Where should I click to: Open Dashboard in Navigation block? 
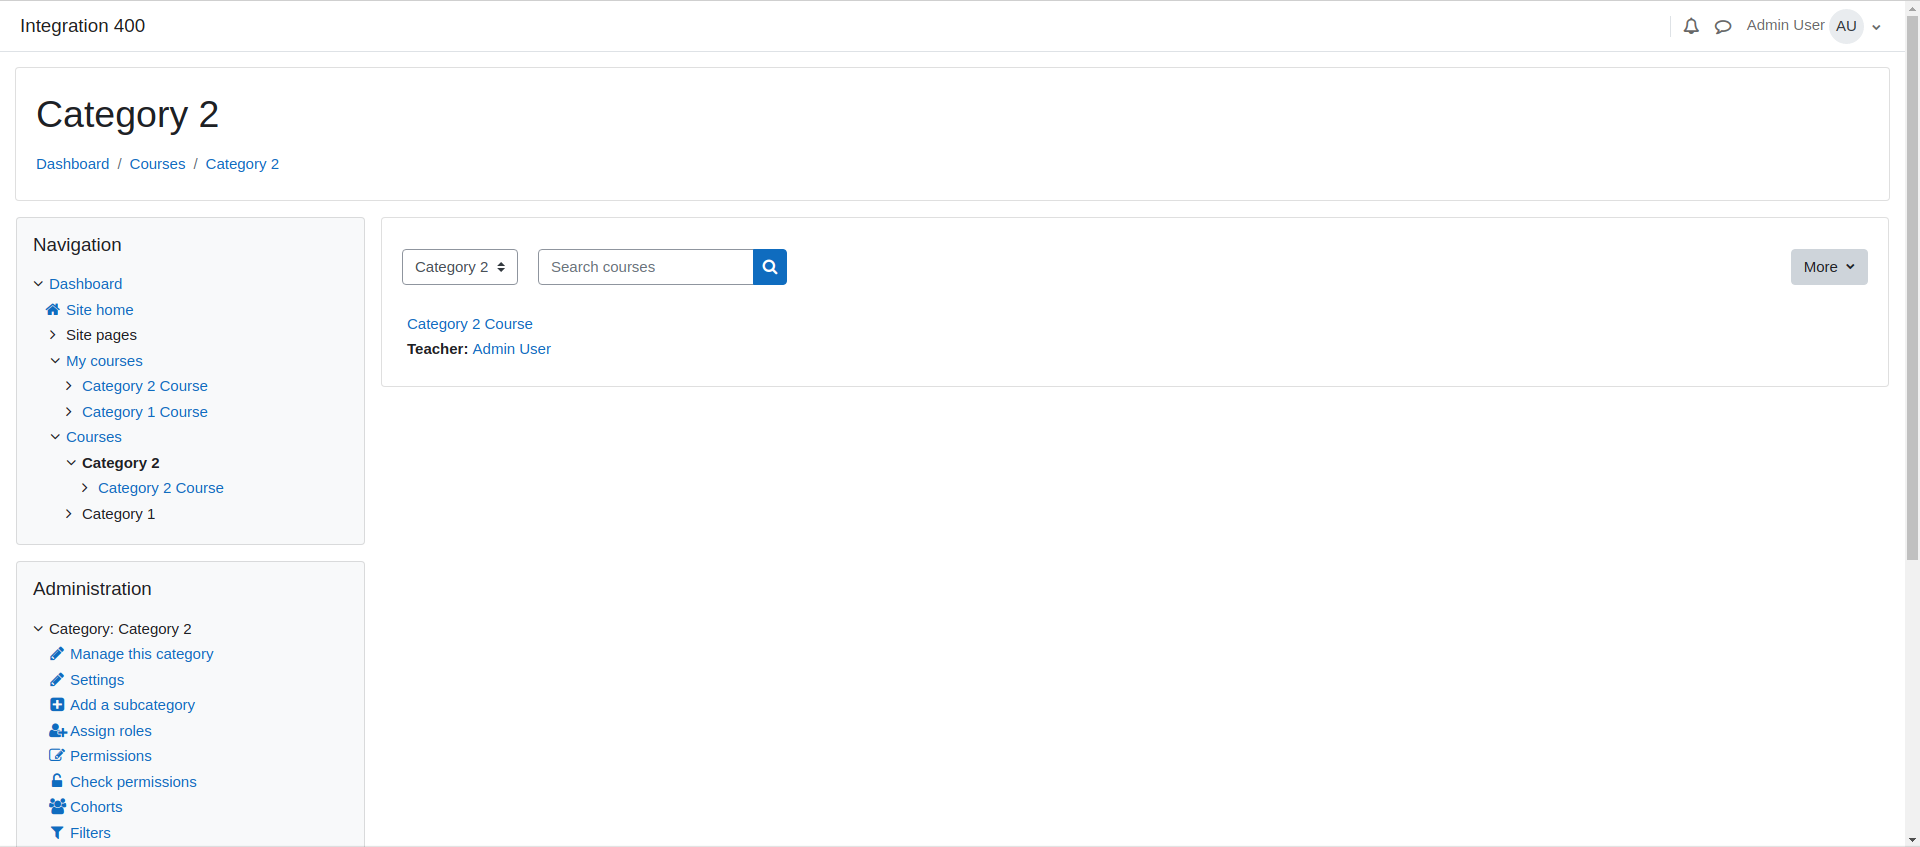point(85,284)
